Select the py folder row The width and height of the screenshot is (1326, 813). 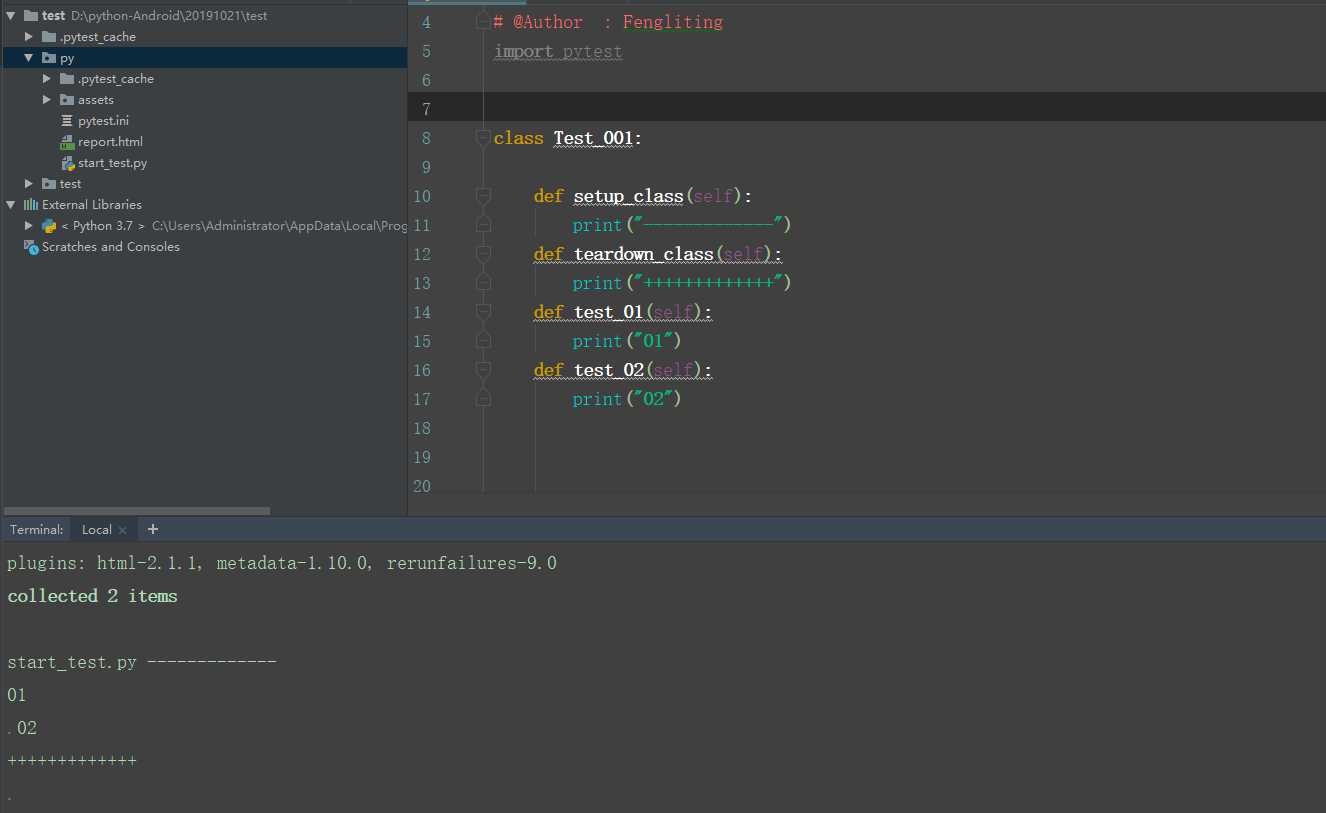pyautogui.click(x=204, y=58)
